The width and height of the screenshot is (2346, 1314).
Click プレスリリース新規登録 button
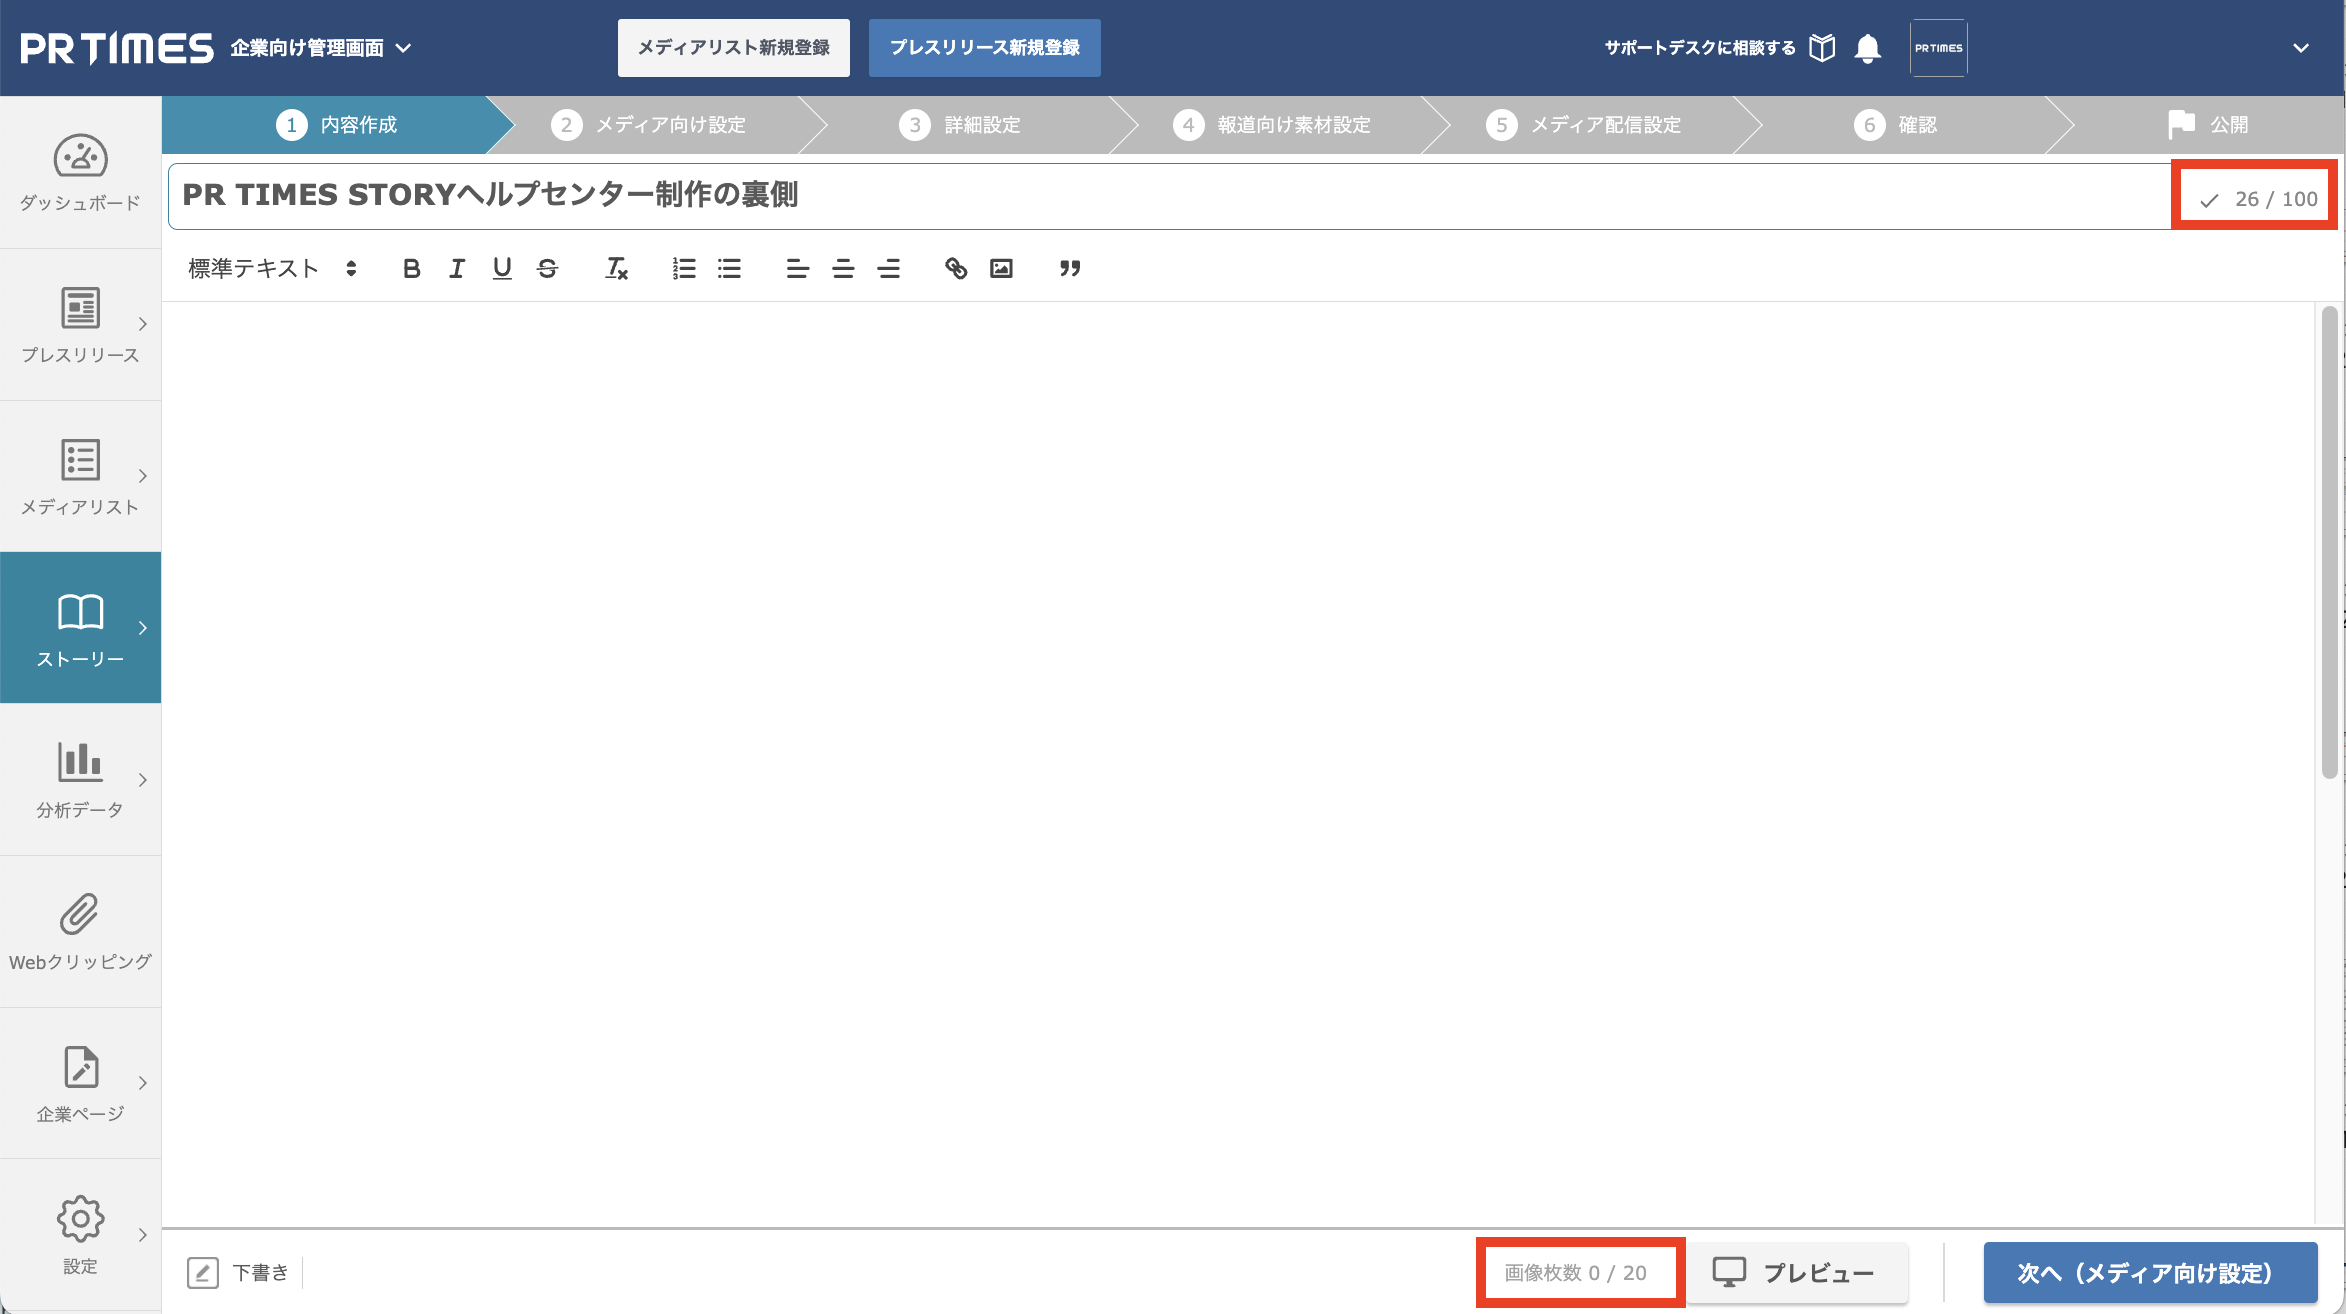985,48
